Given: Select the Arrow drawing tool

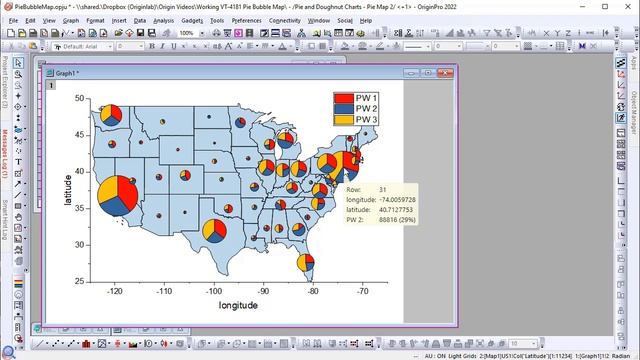Looking at the screenshot, I should pos(18,184).
